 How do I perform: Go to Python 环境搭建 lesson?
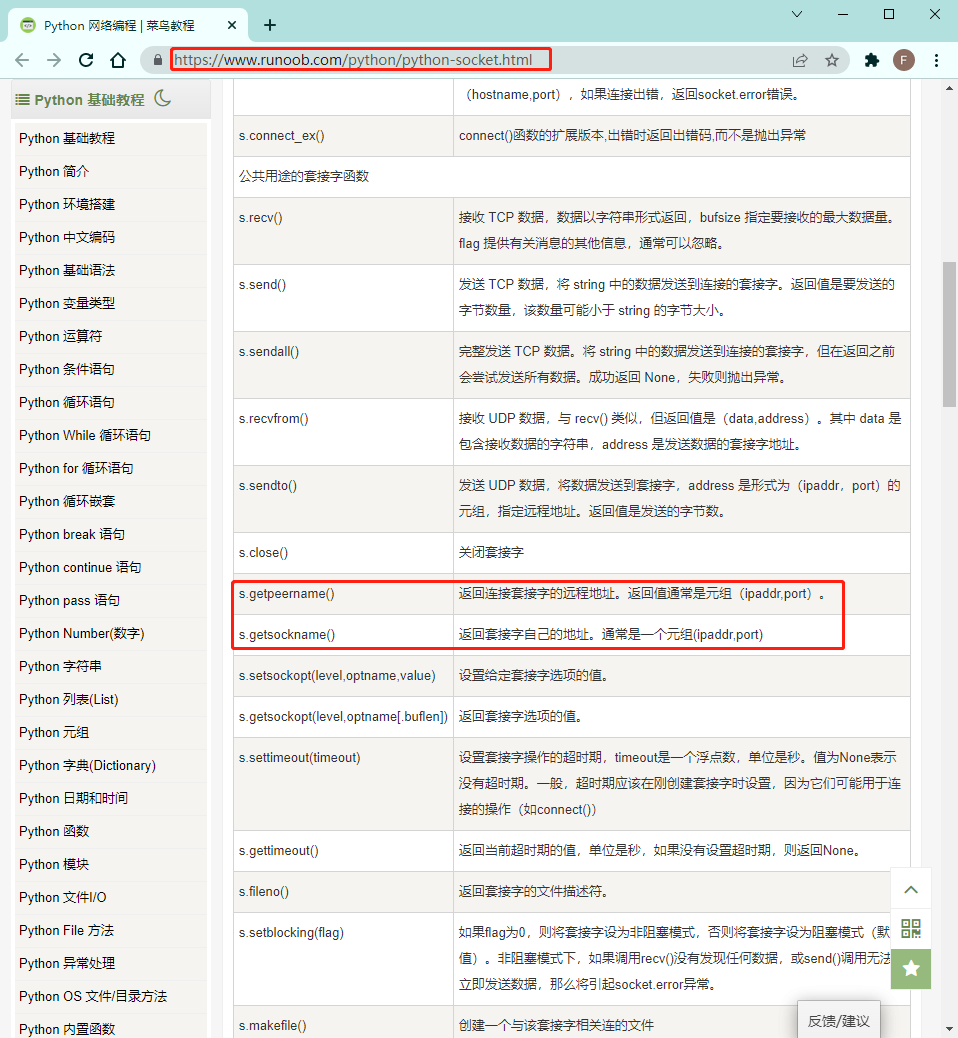pos(67,205)
